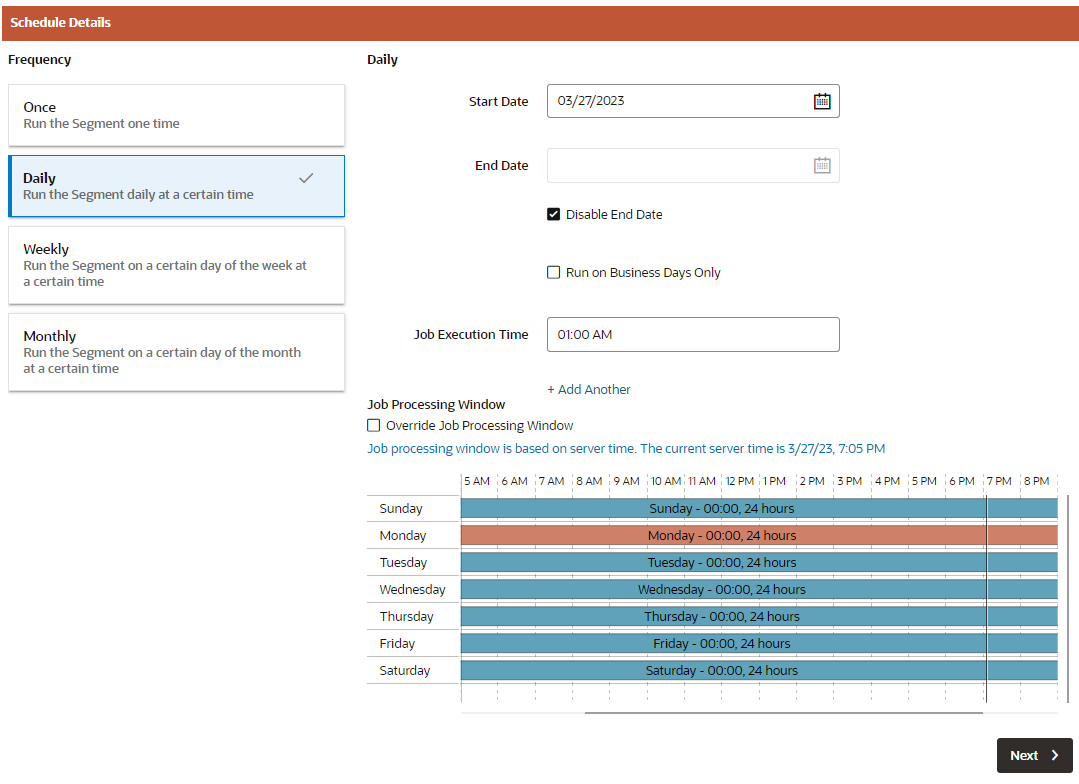Select the Sunday 24 hours window bar

(x=759, y=509)
